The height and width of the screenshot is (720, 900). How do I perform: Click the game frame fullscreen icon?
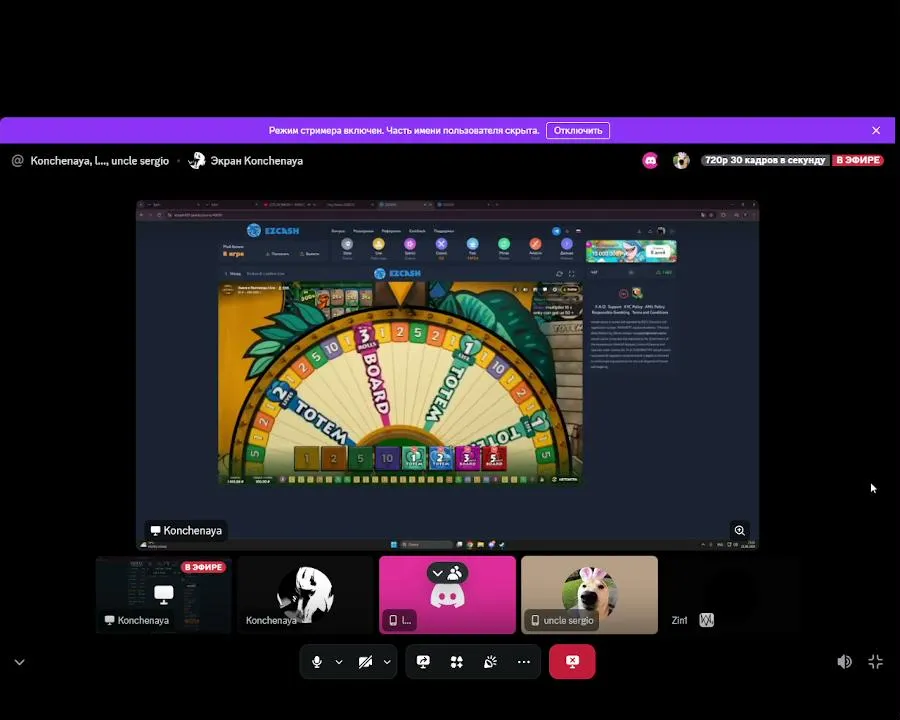pos(572,274)
